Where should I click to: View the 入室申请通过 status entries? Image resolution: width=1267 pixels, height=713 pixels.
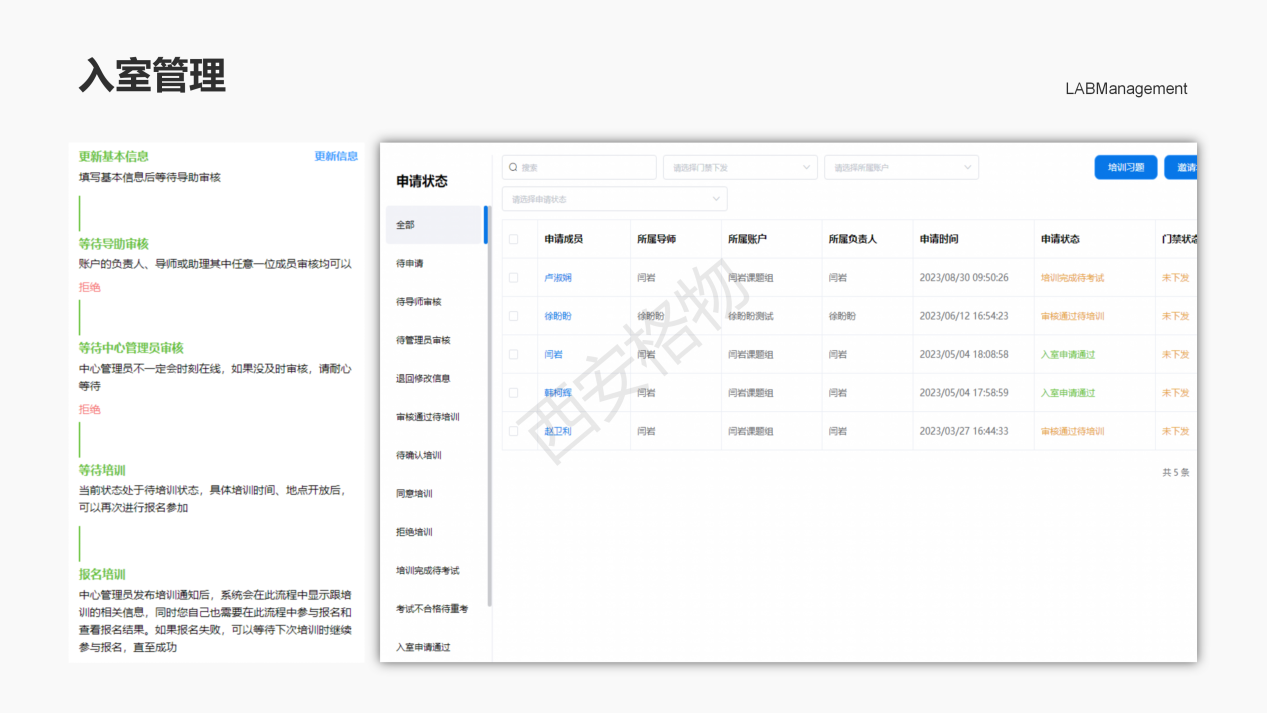point(420,646)
